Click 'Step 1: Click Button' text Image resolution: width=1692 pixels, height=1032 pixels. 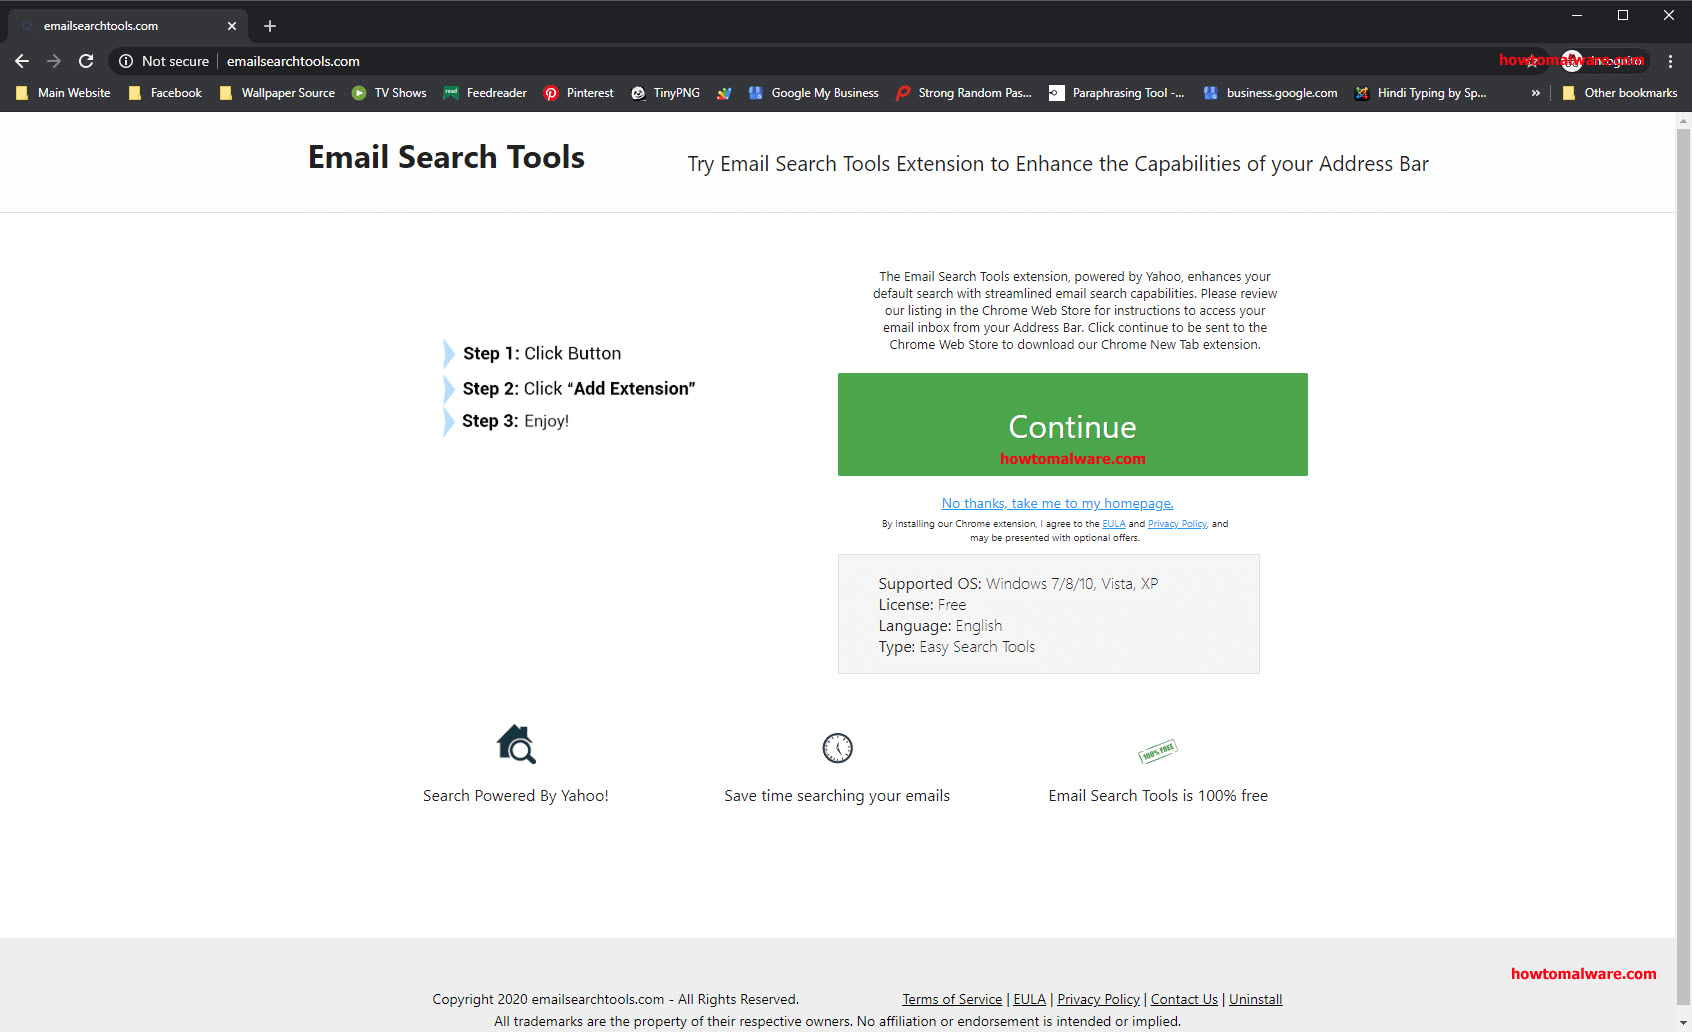[x=542, y=354]
